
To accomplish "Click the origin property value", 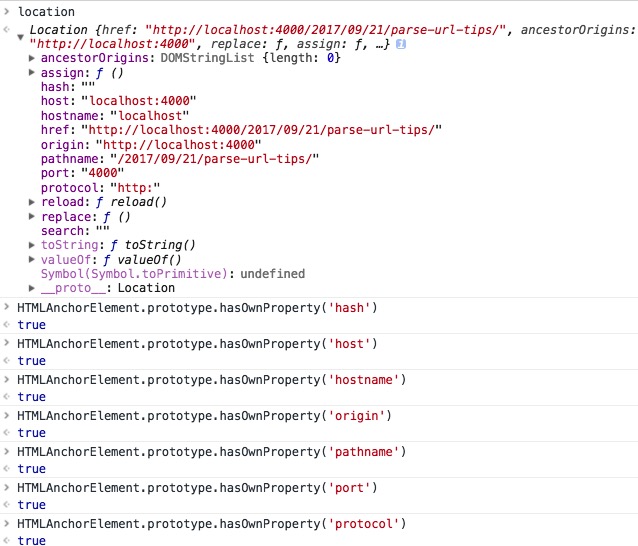I will tap(178, 145).
